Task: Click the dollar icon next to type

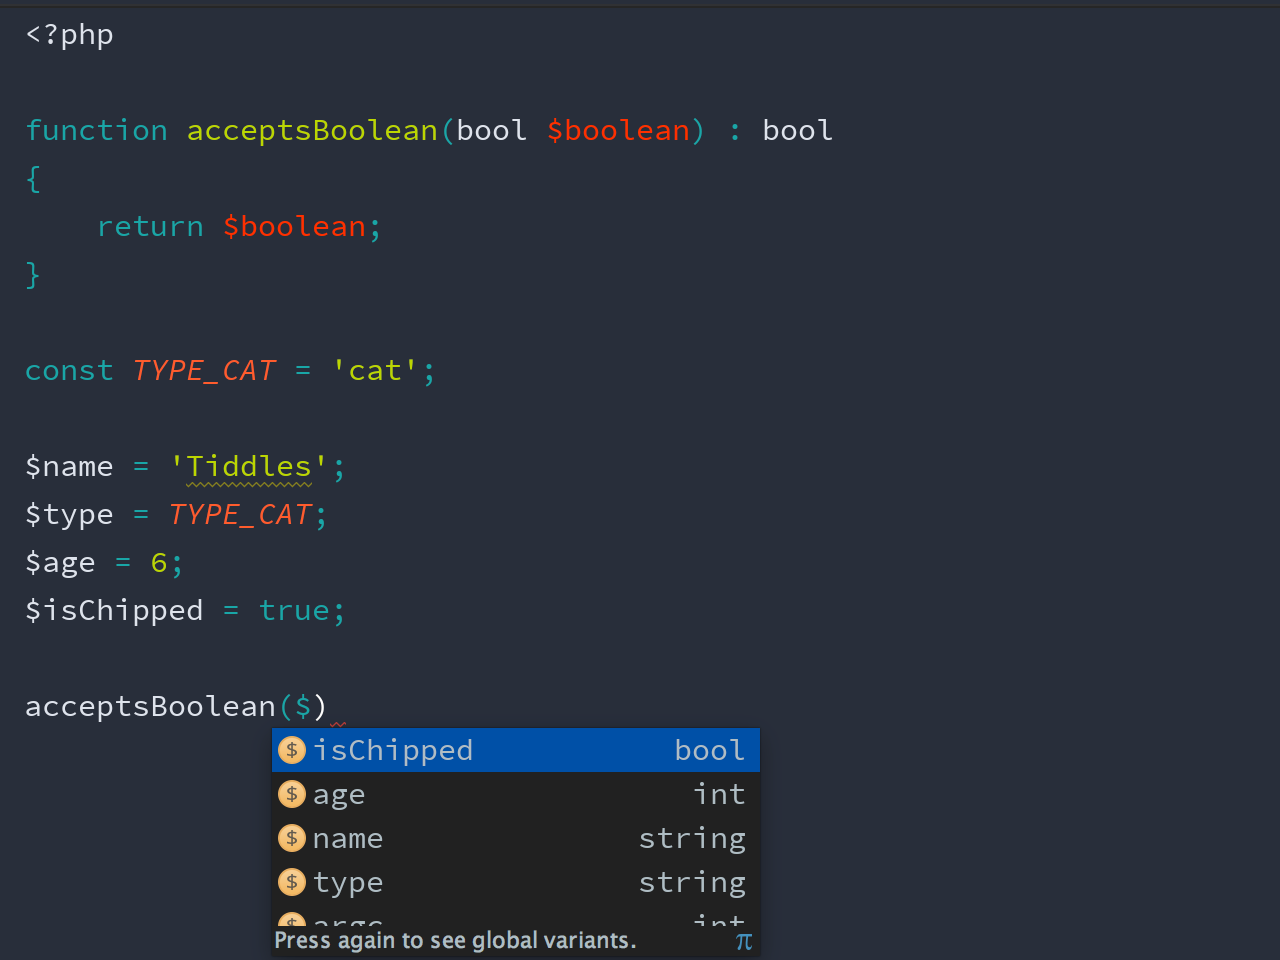Action: [292, 882]
